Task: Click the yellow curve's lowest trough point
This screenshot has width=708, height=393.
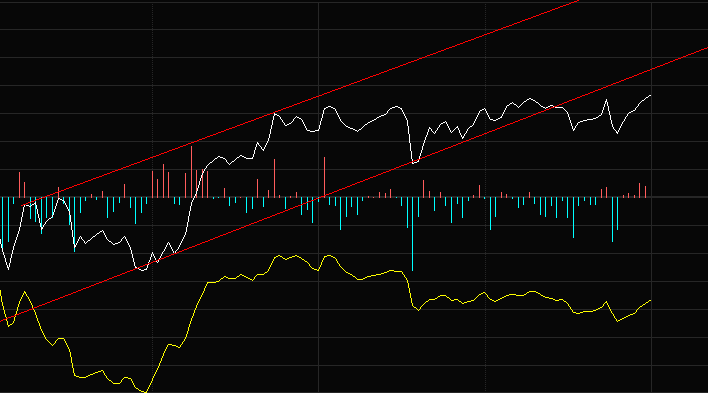Action: (145, 392)
